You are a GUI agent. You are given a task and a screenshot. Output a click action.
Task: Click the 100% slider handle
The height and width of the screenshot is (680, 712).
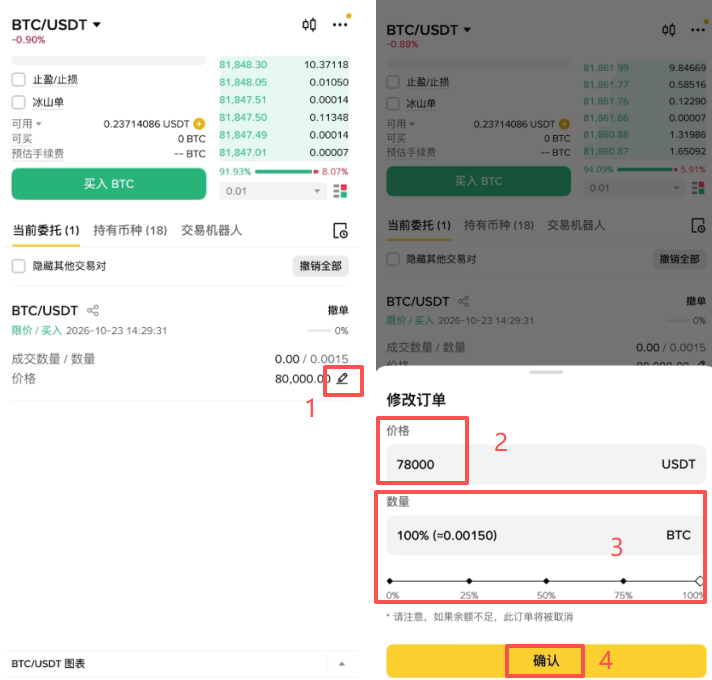(x=700, y=581)
